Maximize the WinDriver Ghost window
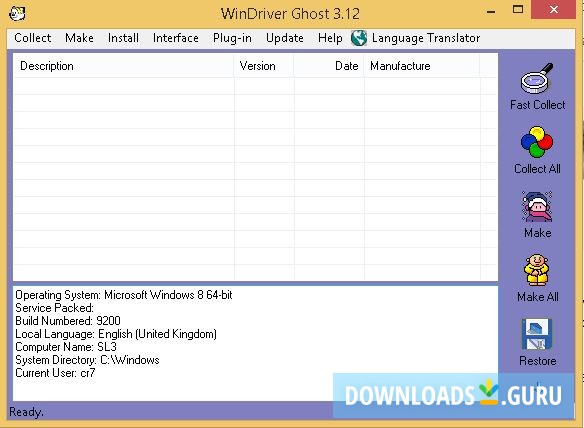 [518, 10]
